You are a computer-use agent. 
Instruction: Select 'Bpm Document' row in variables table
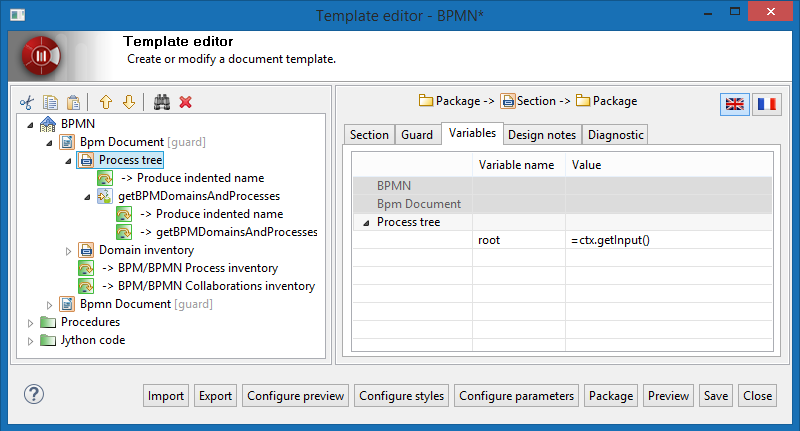point(562,204)
